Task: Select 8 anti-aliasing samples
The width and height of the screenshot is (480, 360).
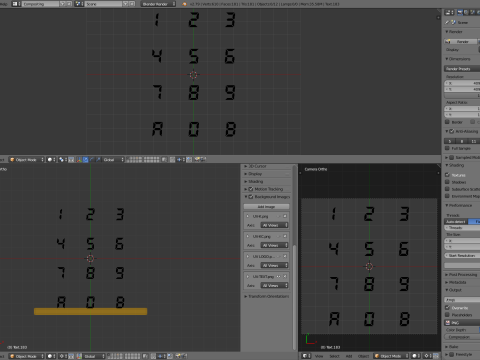Action: point(461,141)
